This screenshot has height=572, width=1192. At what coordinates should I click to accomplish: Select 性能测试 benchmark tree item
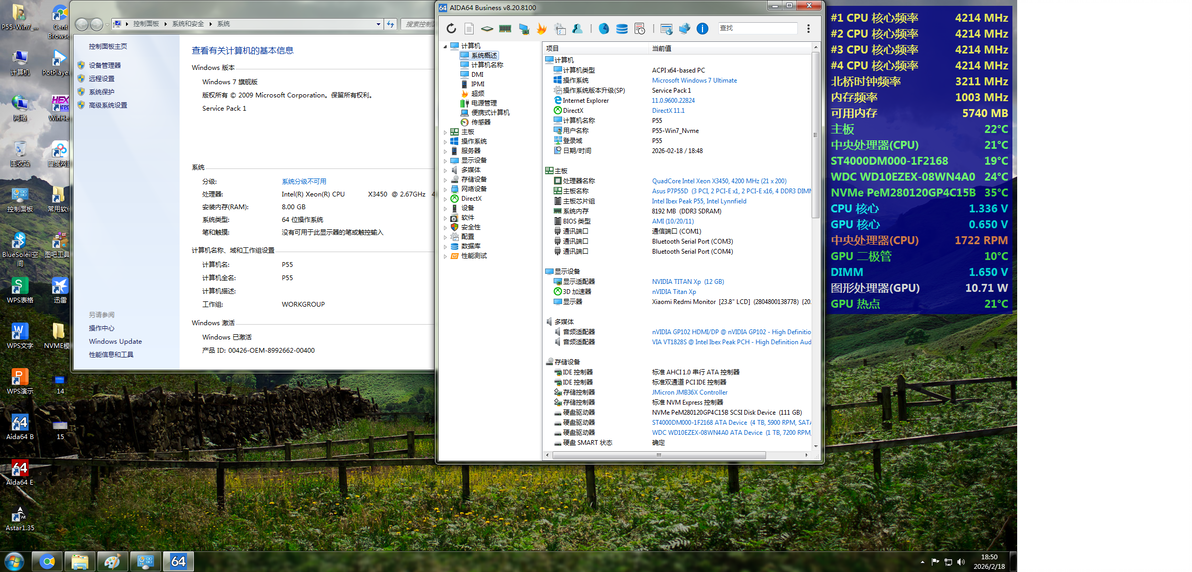click(x=474, y=256)
